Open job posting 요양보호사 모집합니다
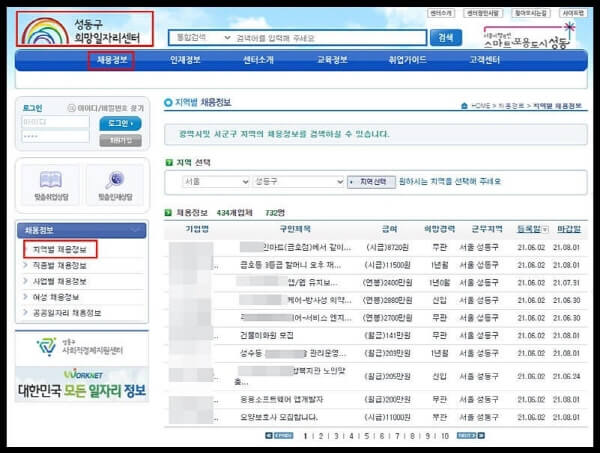The width and height of the screenshot is (600, 453). (x=279, y=417)
